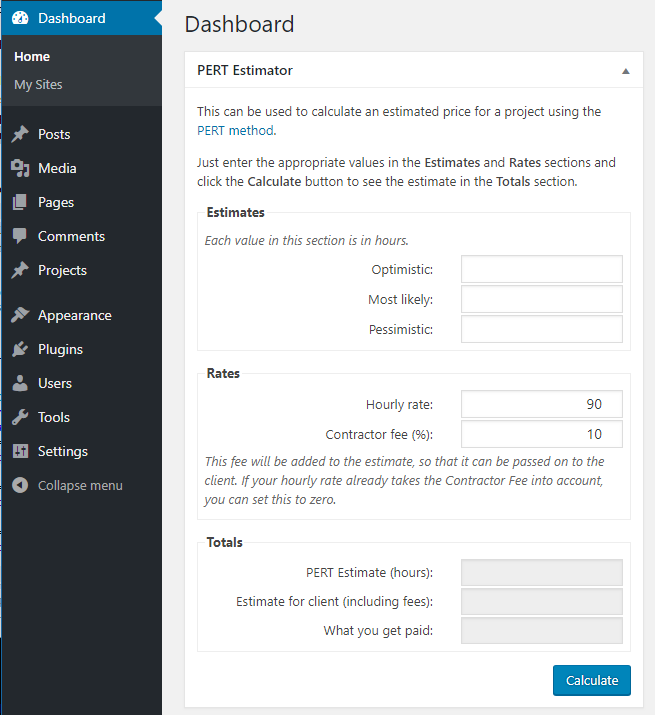This screenshot has height=715, width=655.
Task: Collapse the PERT Estimator widget panel
Action: pyautogui.click(x=626, y=71)
